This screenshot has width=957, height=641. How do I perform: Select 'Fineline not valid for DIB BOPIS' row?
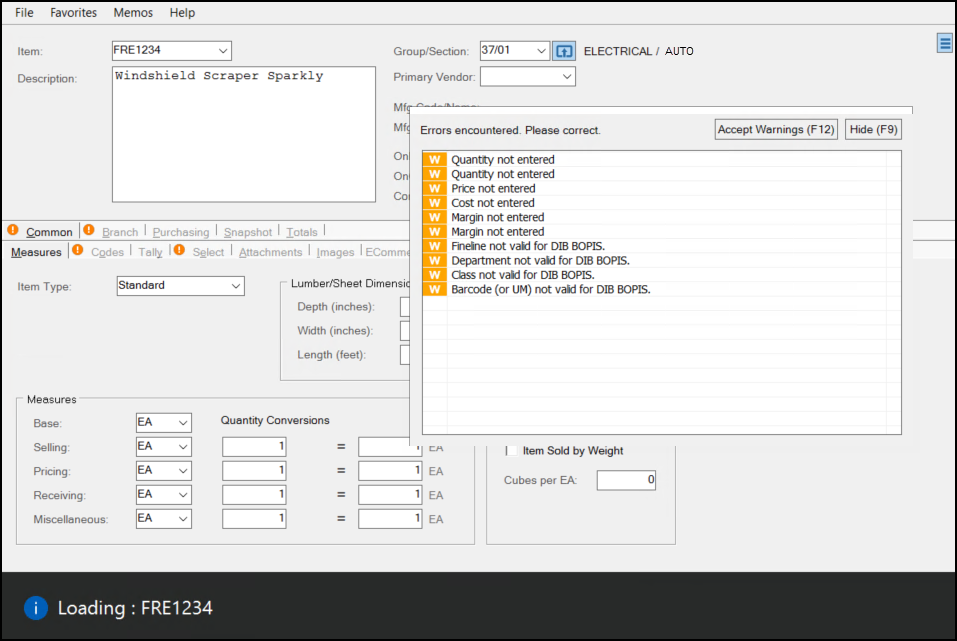[662, 246]
